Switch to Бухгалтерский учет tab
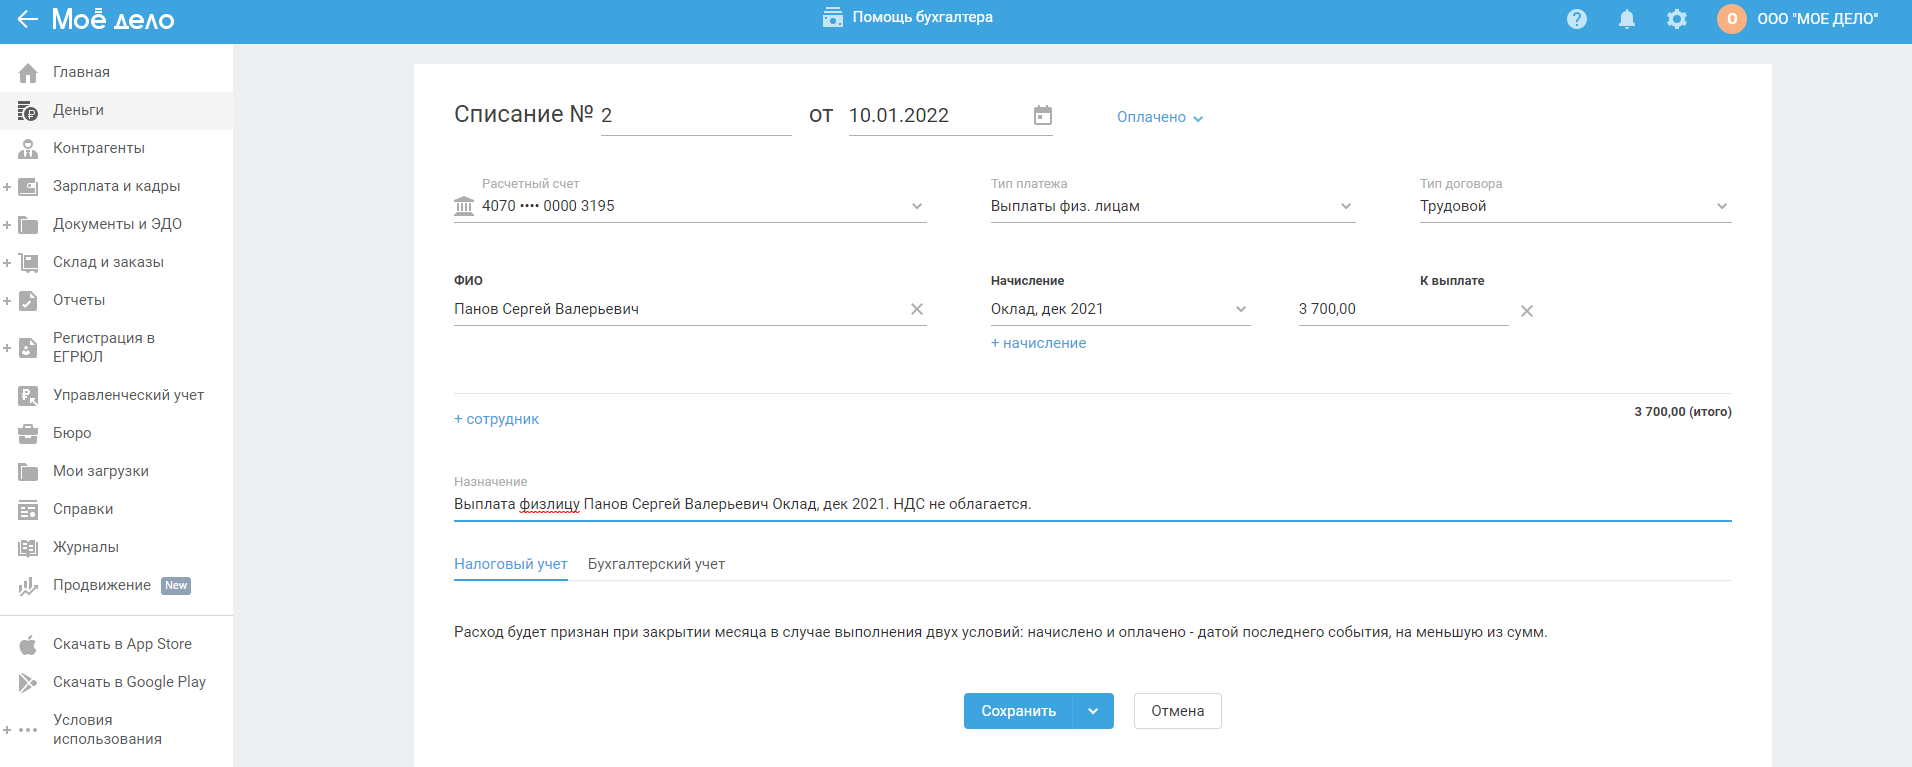Screen dimensions: 1912x767 click(x=656, y=564)
